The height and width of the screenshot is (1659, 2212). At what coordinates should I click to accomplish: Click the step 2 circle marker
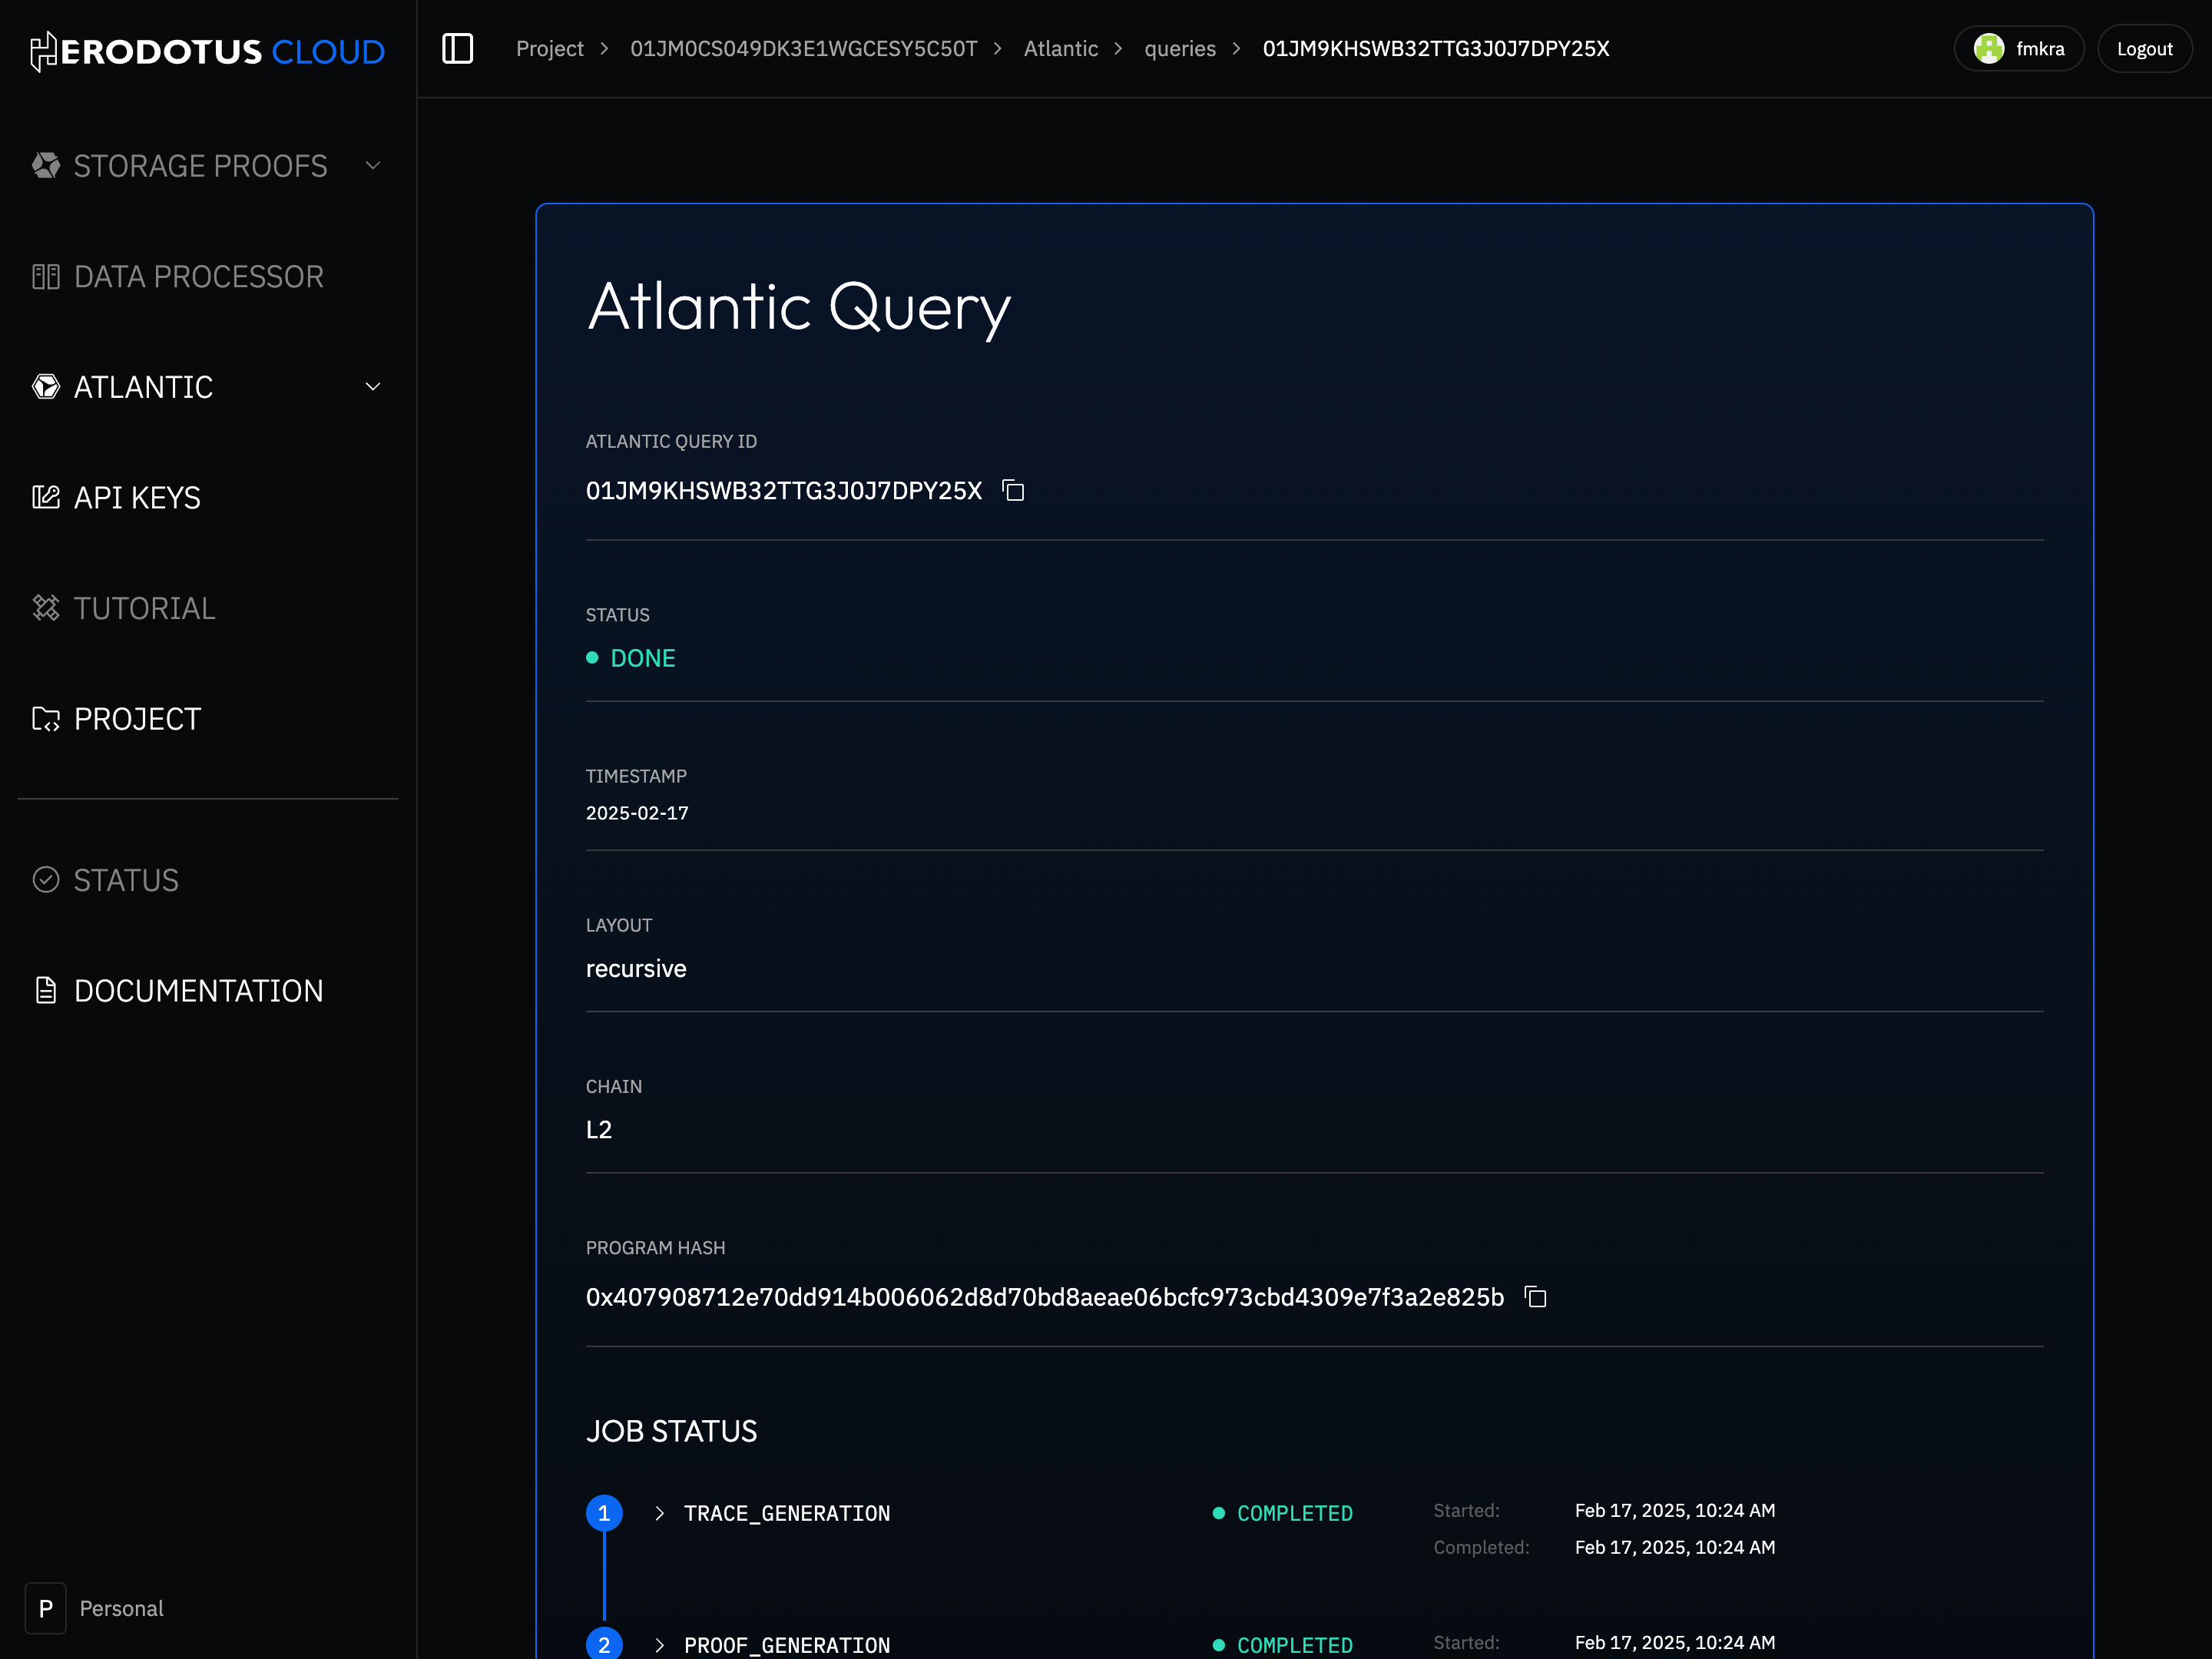604,1644
